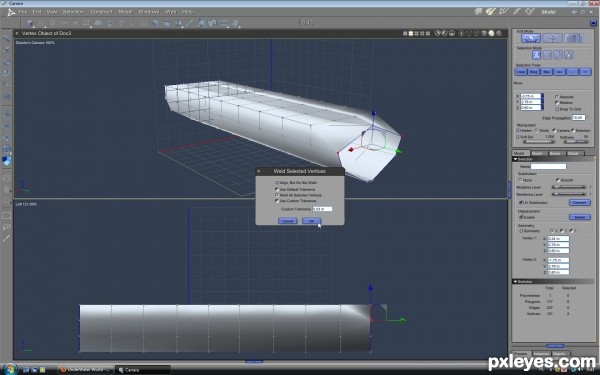Click the Convert button
This screenshot has height=375, width=600.
(x=580, y=202)
